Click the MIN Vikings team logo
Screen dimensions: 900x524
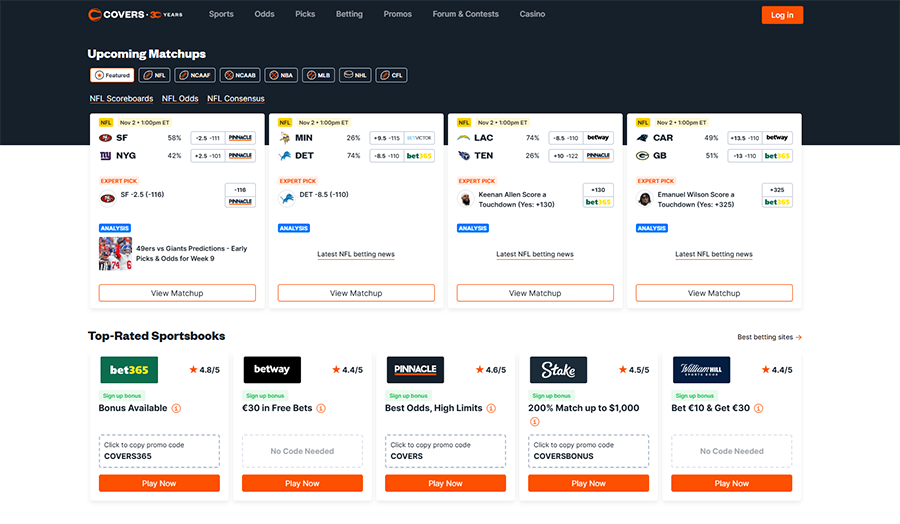tap(285, 138)
